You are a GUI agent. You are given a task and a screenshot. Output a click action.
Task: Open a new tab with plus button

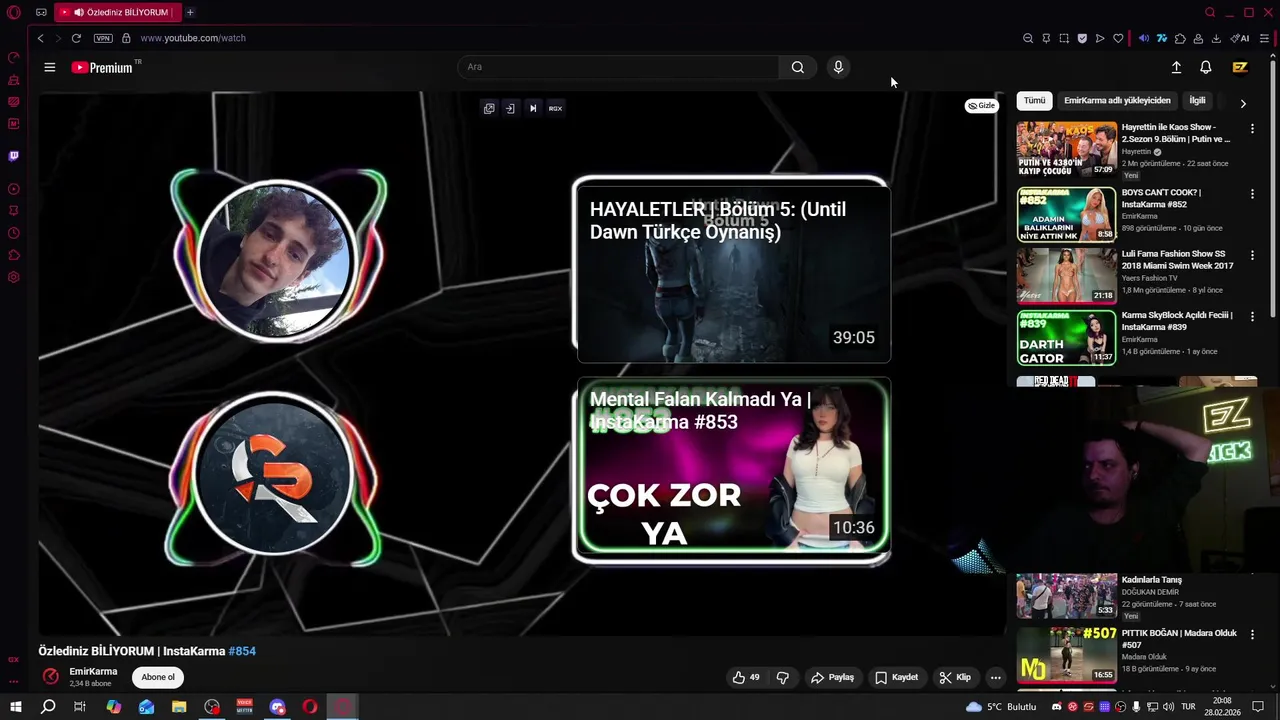[x=190, y=12]
